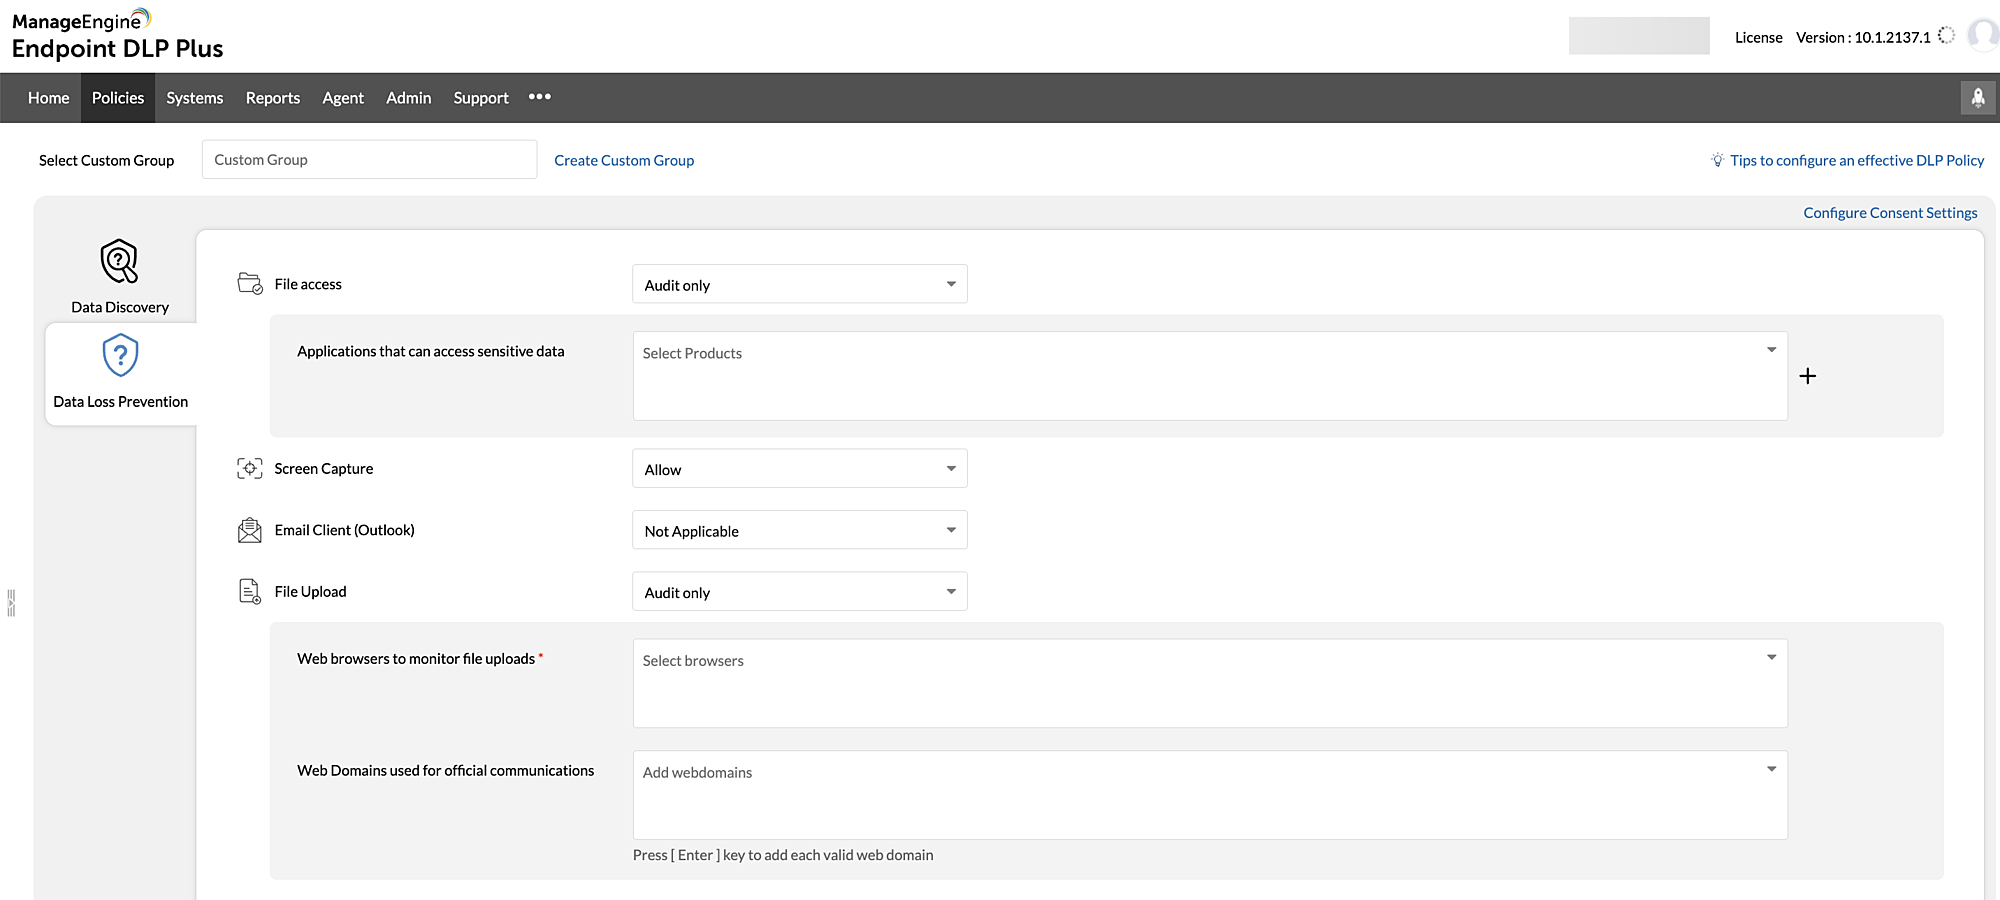Select the Data Loss Prevention shield icon

(x=119, y=355)
